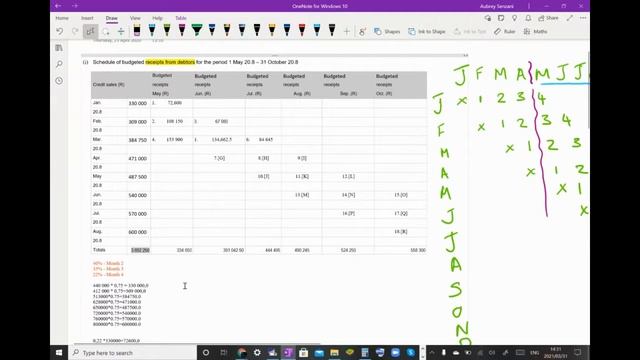
Task: Click the 540 000 Jun credit sales cell
Action: [x=138, y=195]
